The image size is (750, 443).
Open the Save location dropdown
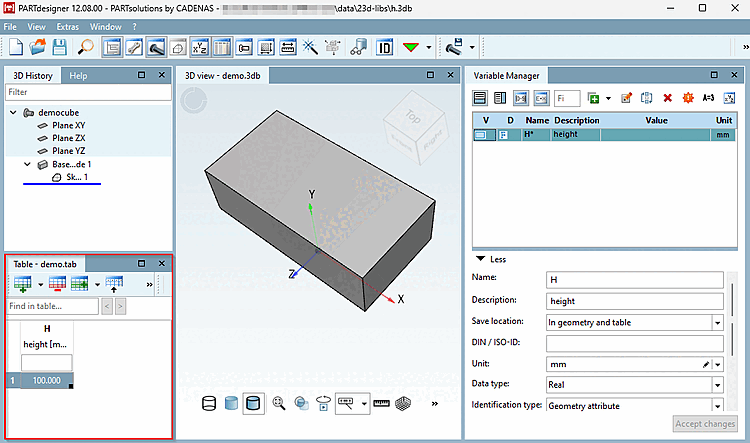point(717,322)
